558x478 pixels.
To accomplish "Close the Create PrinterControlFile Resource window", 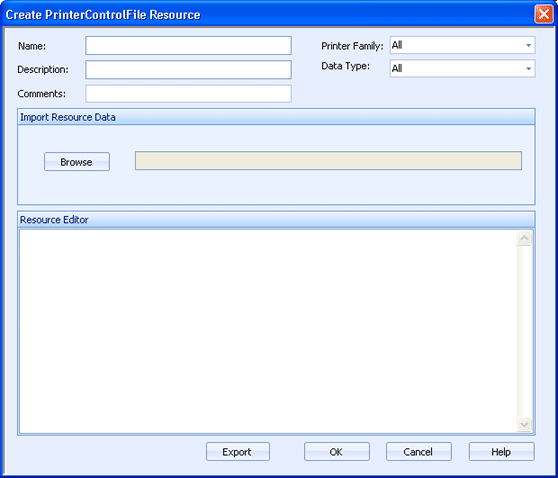I will pos(544,14).
